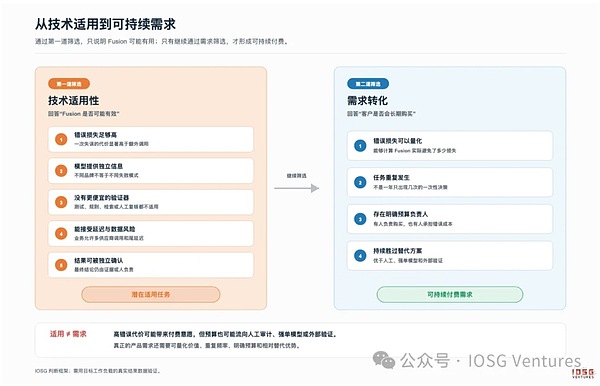Click the 可持续付费需求 pill button
The height and width of the screenshot is (386, 600).
[450, 295]
